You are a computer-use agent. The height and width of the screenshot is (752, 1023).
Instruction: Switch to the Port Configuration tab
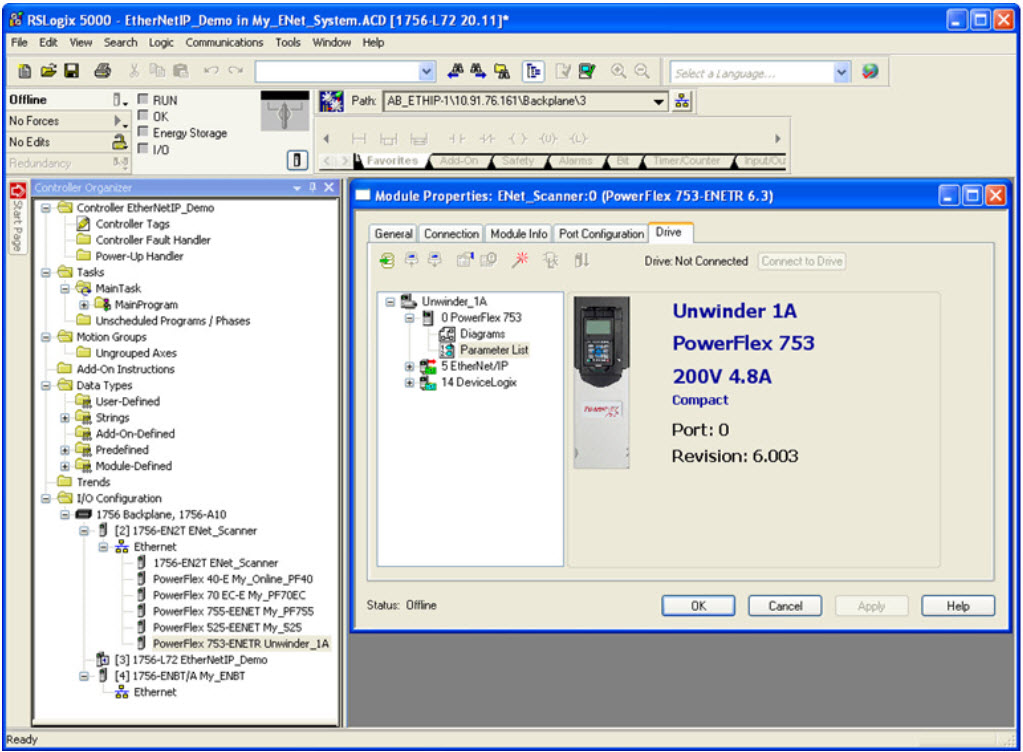601,233
